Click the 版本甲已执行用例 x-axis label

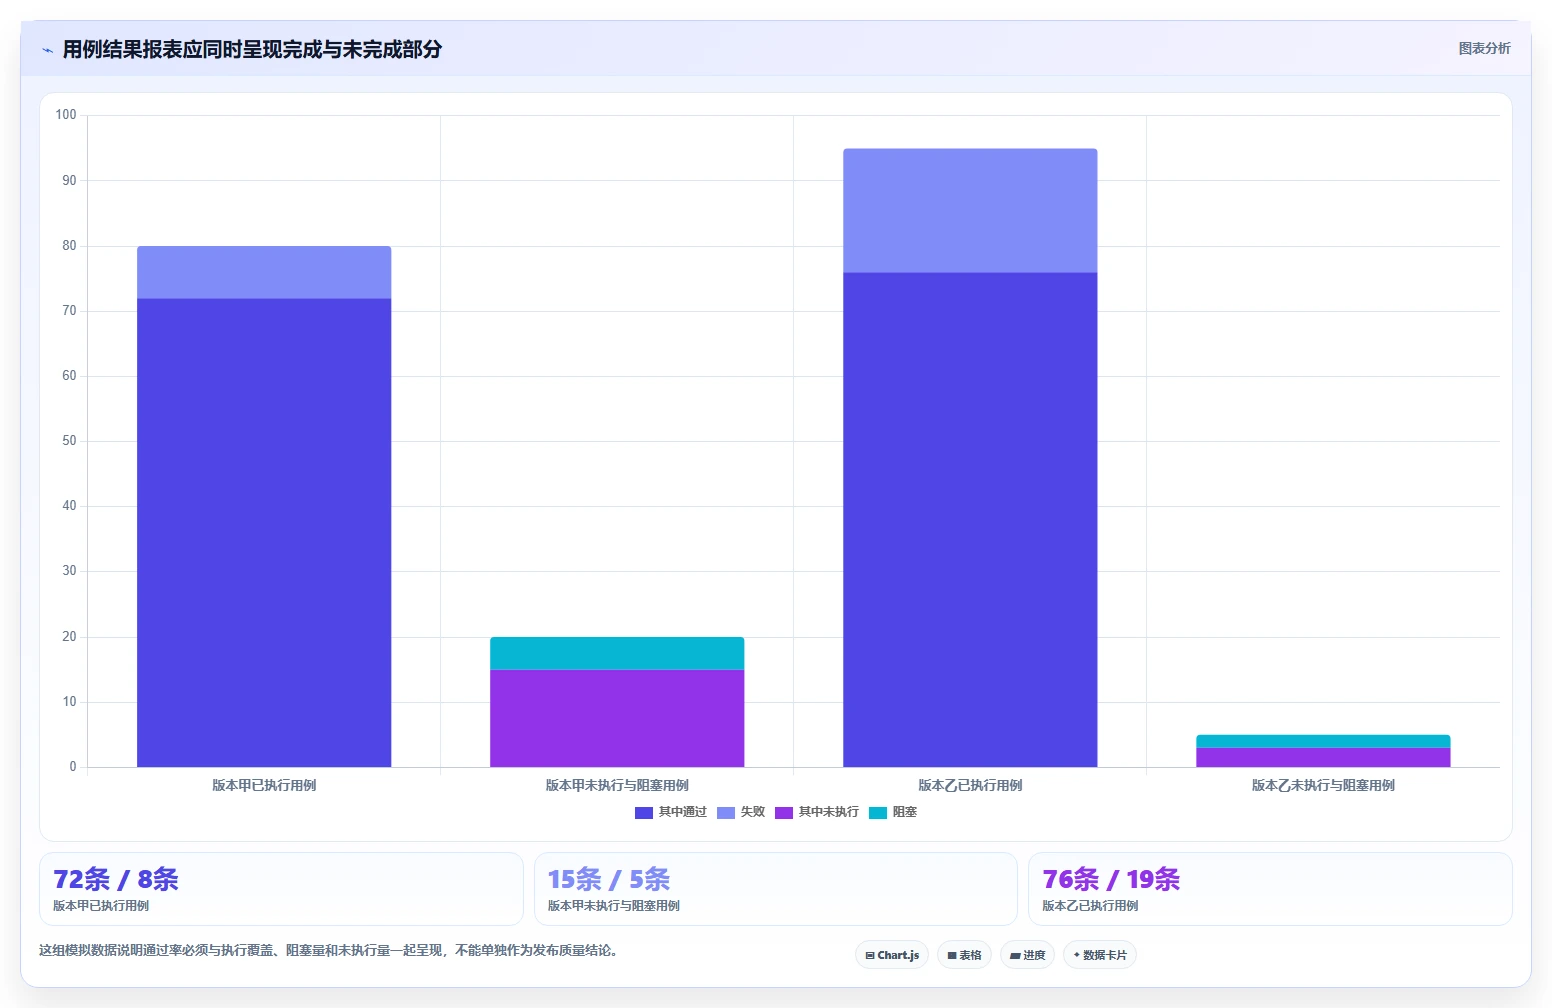click(x=264, y=785)
